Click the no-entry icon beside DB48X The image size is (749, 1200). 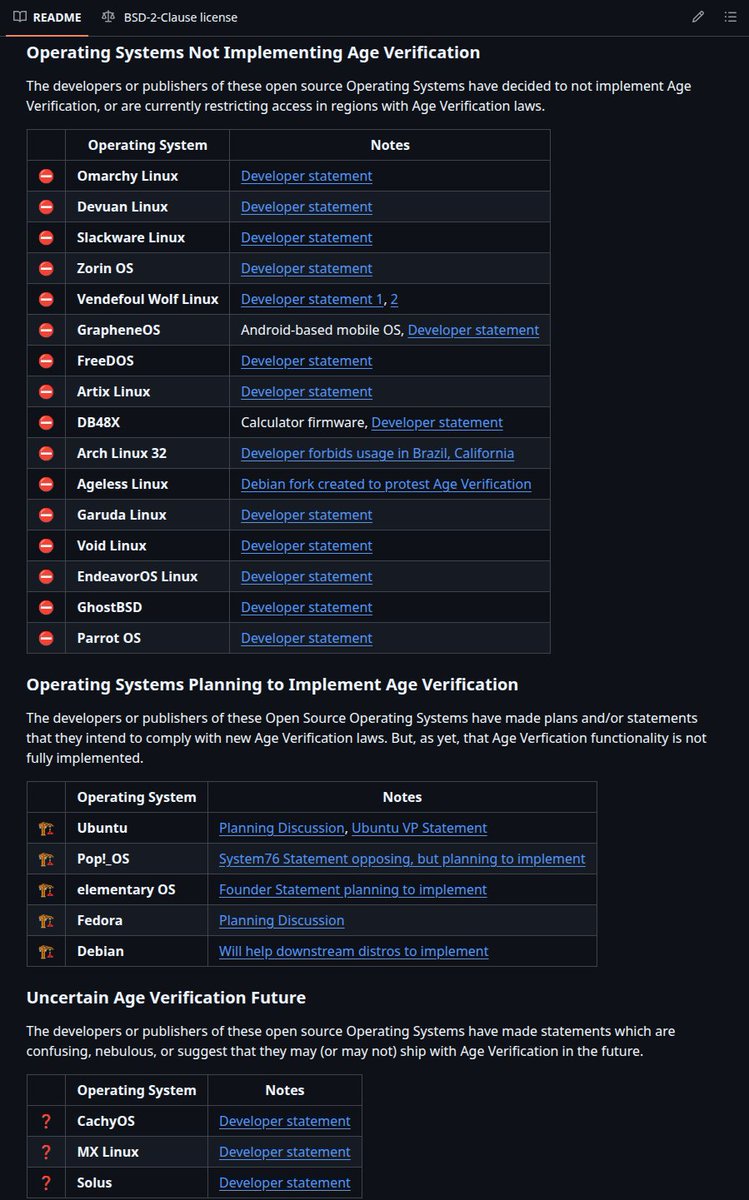click(46, 423)
